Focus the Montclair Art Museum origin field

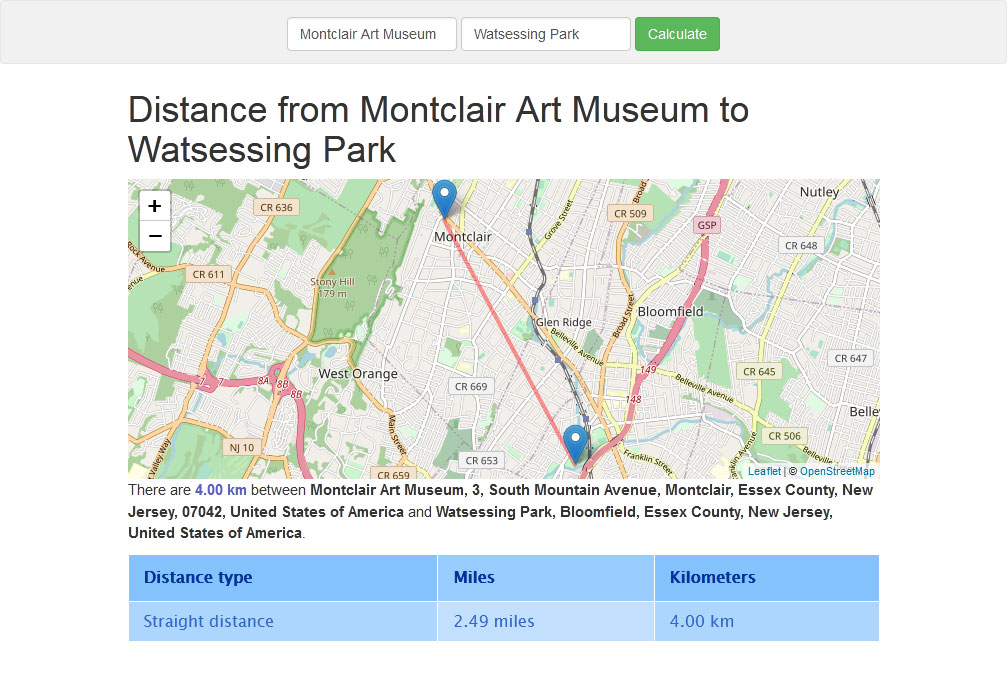[372, 34]
